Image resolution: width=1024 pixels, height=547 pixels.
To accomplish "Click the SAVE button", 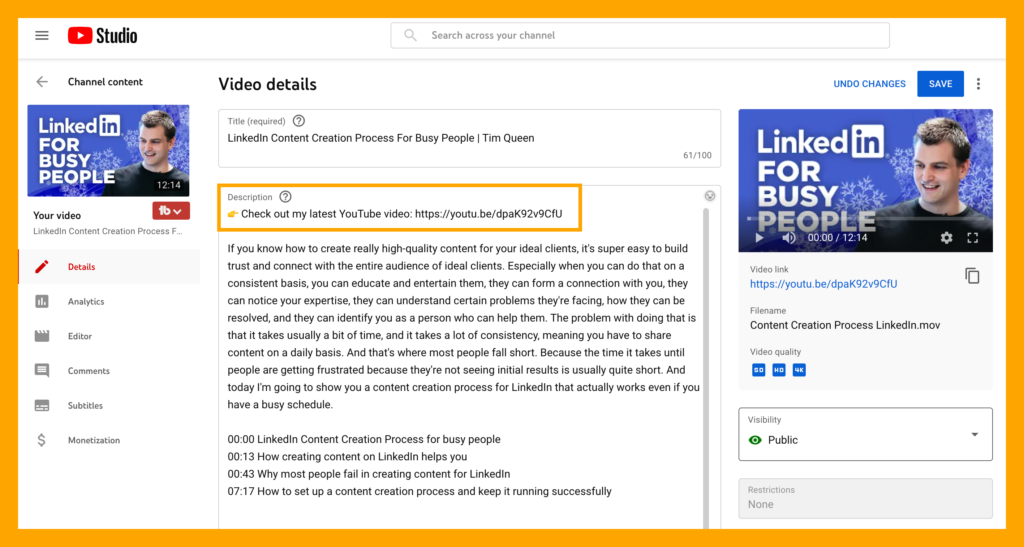I will [x=940, y=84].
